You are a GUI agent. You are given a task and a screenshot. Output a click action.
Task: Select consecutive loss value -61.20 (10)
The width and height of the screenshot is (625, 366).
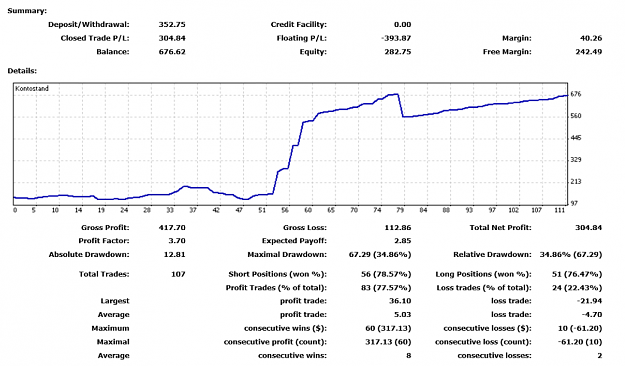[x=580, y=342]
